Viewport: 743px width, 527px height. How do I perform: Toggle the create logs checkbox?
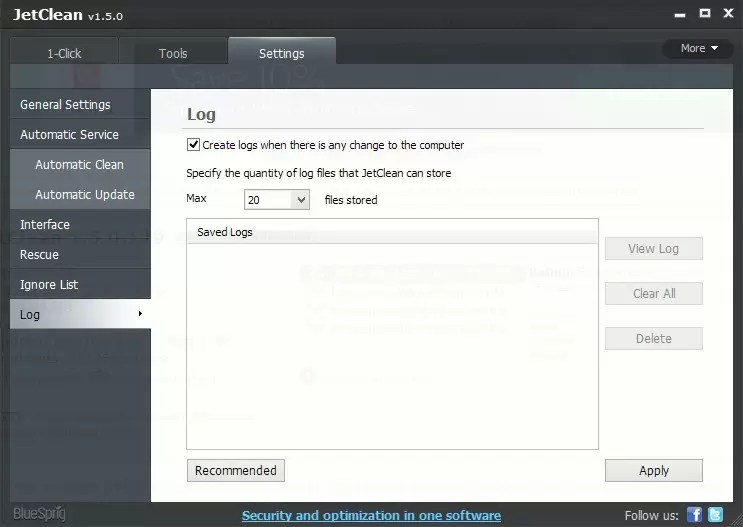click(193, 145)
